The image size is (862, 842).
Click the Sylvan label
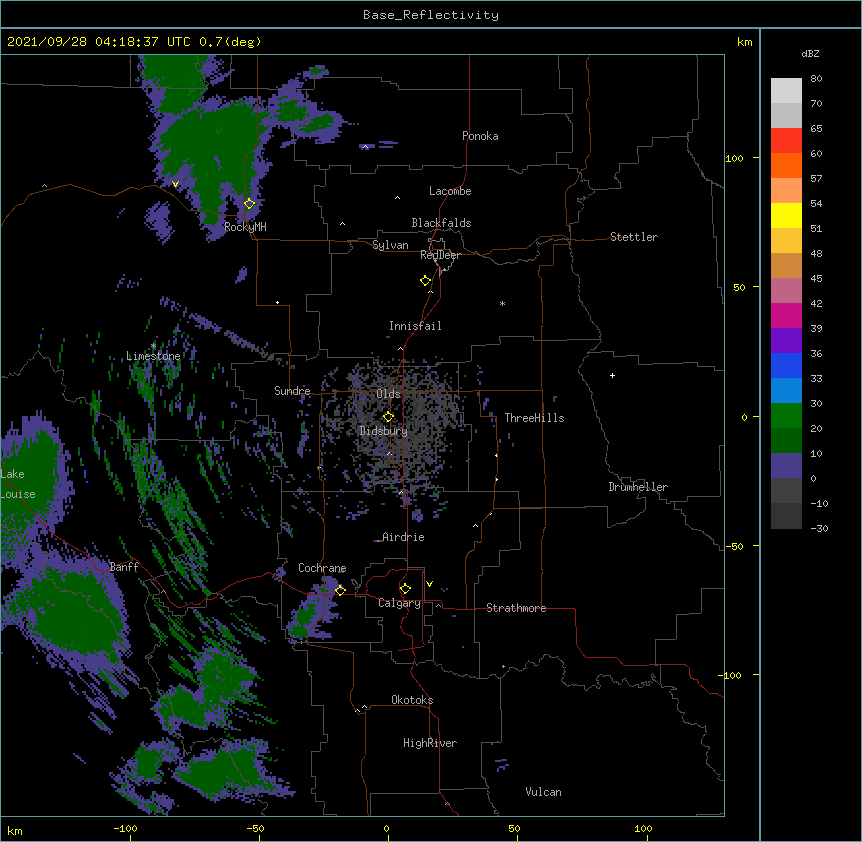[390, 245]
